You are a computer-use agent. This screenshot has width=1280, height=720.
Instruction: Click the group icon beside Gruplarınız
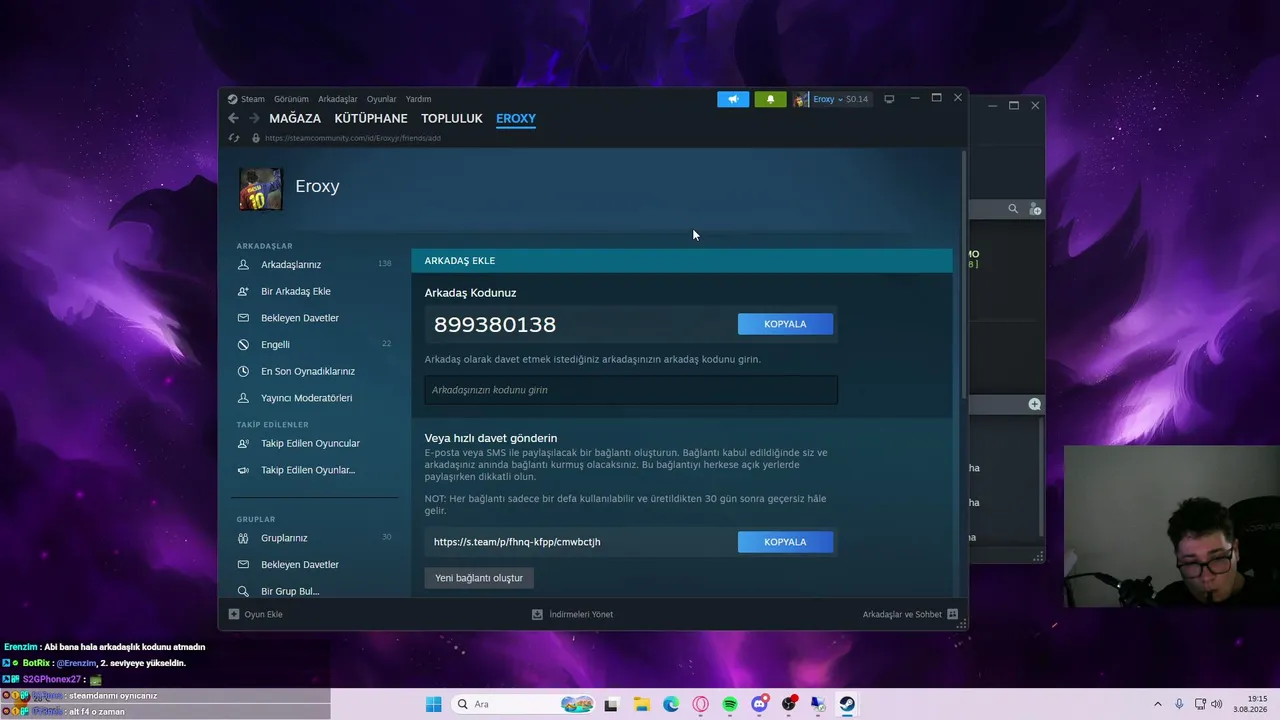pyautogui.click(x=243, y=538)
